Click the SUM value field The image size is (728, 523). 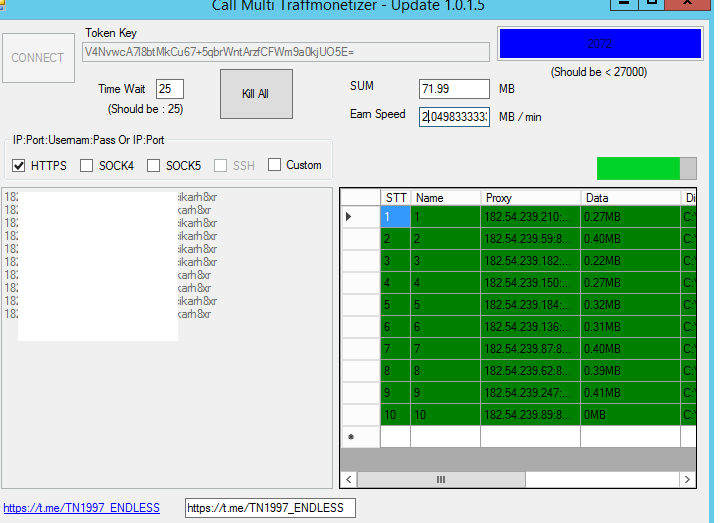tap(454, 89)
